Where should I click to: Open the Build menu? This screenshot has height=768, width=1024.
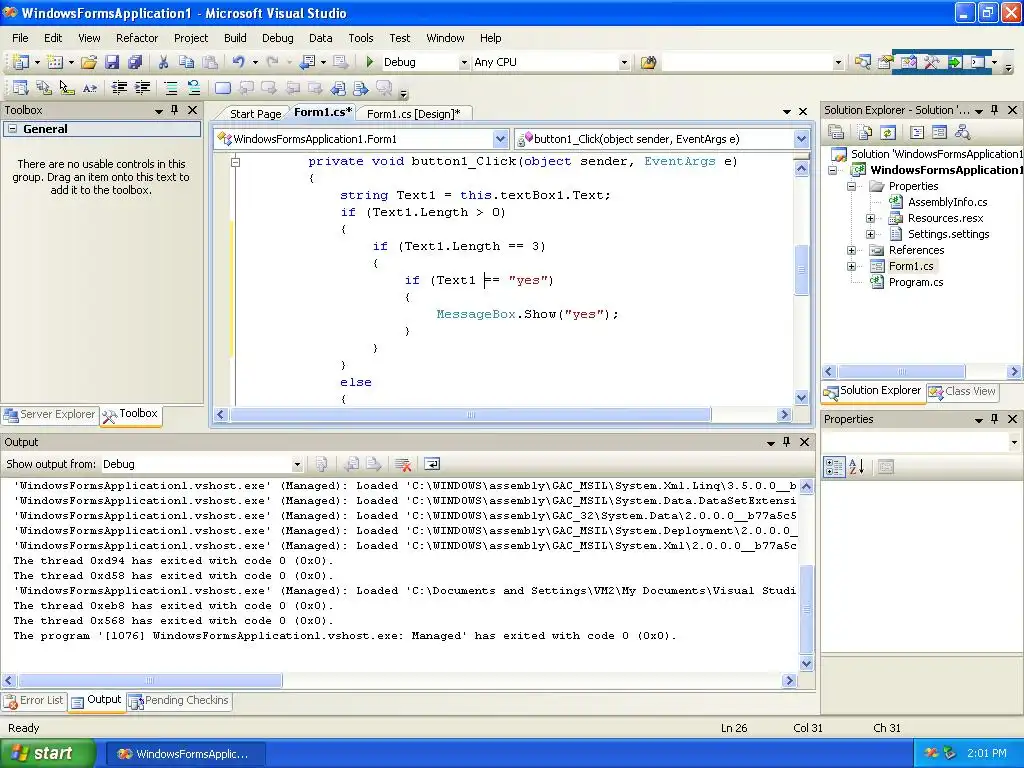click(x=235, y=38)
